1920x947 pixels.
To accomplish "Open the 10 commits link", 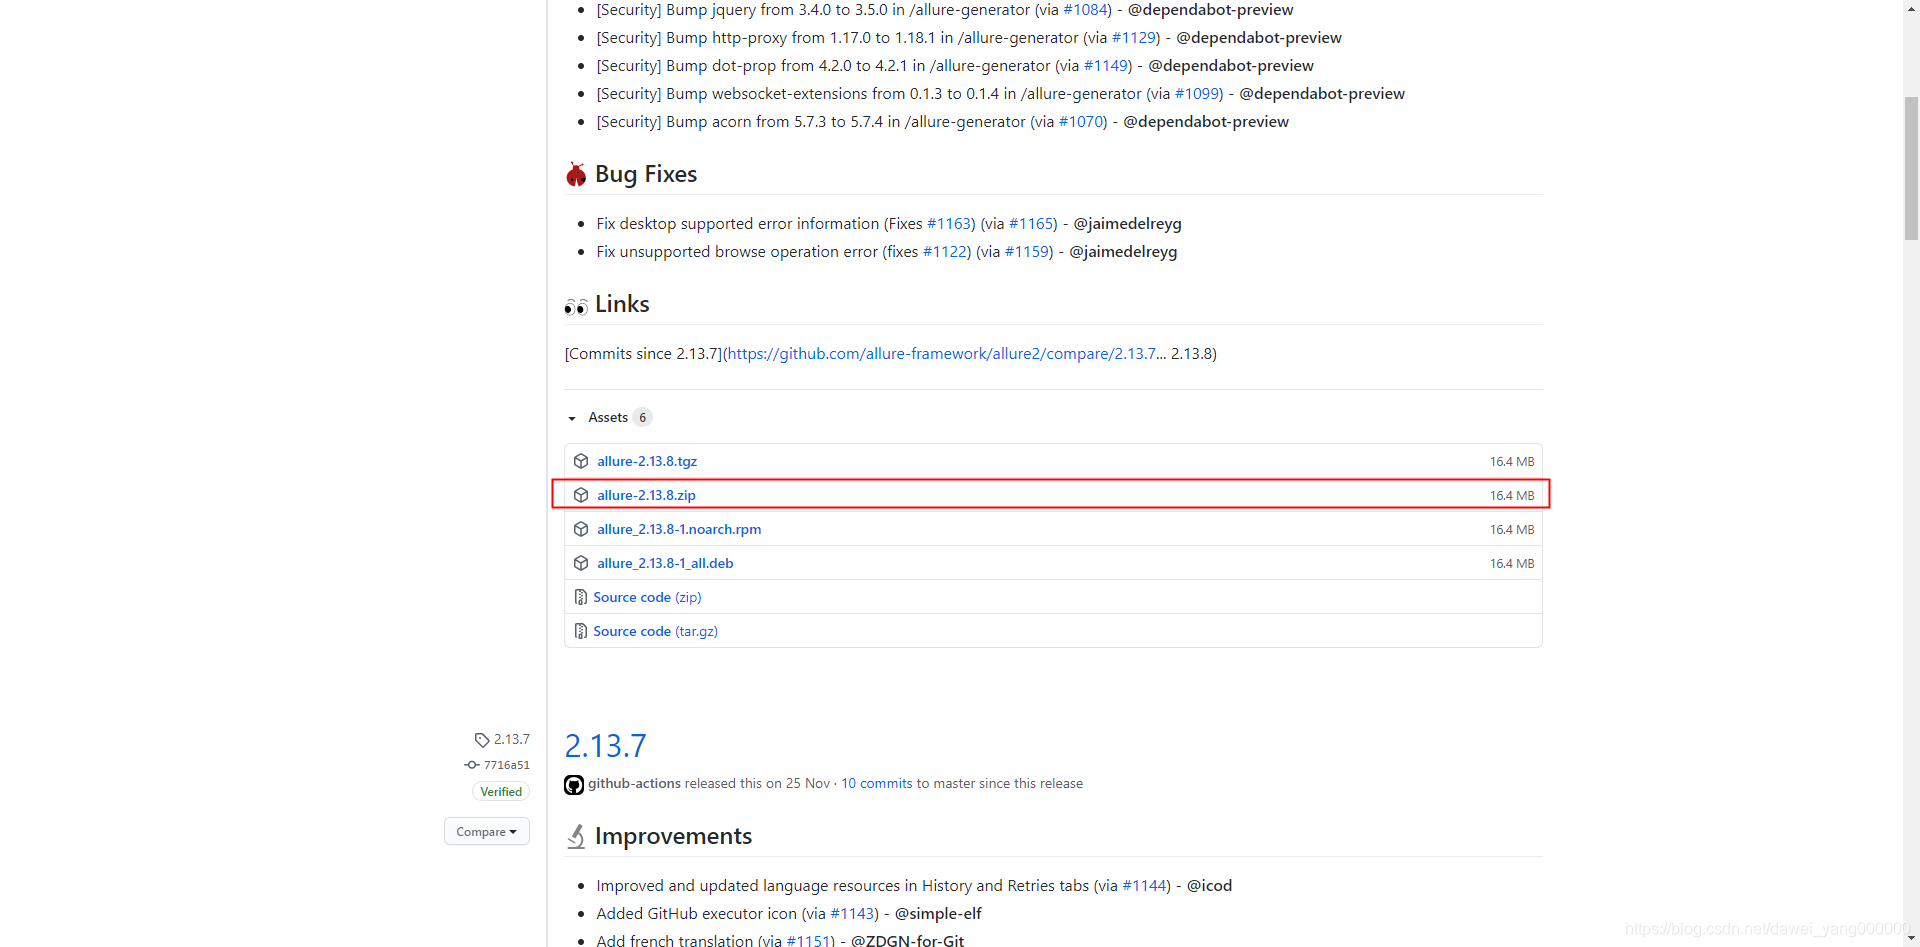I will click(x=877, y=783).
